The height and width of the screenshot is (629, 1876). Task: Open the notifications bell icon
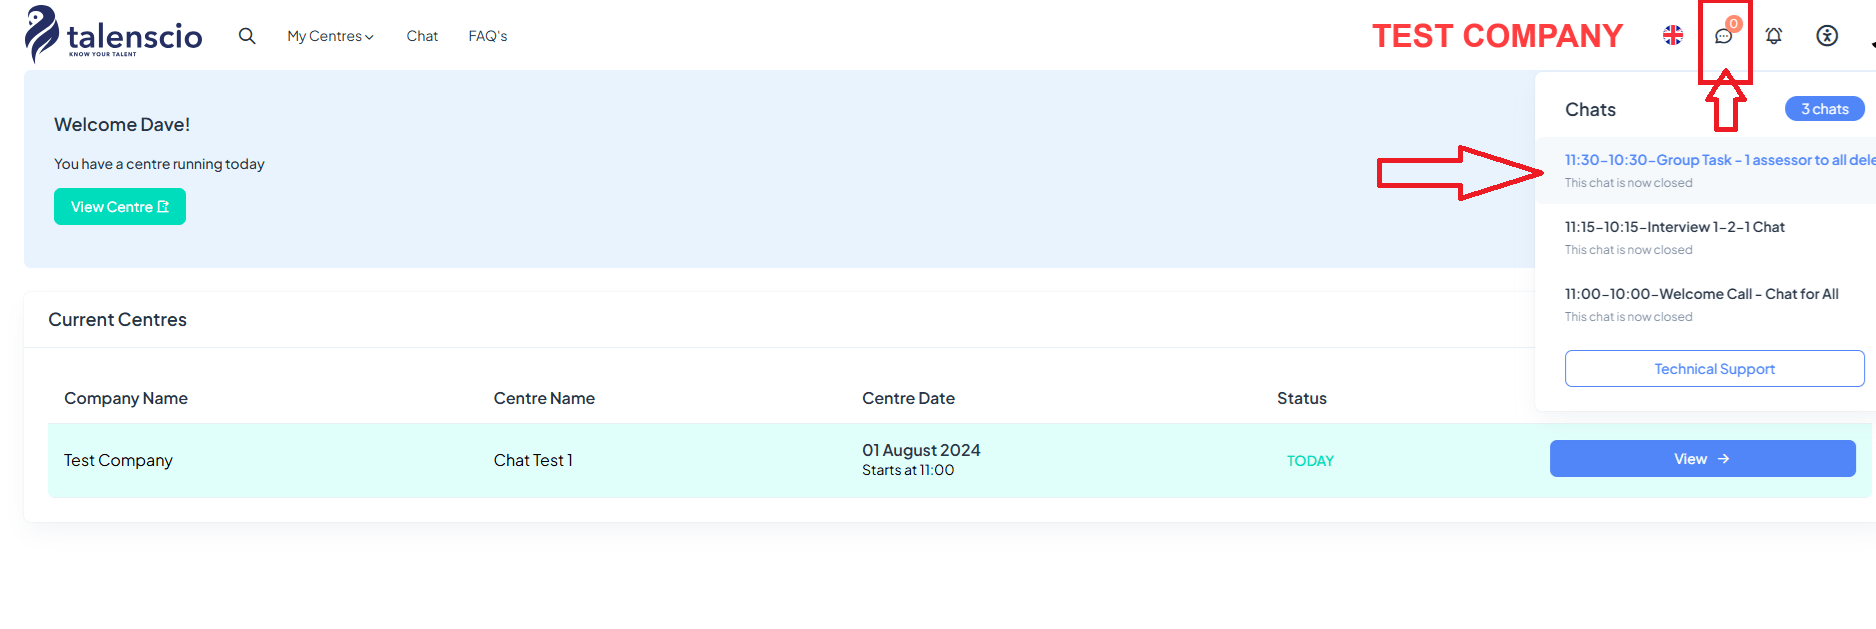click(x=1774, y=36)
